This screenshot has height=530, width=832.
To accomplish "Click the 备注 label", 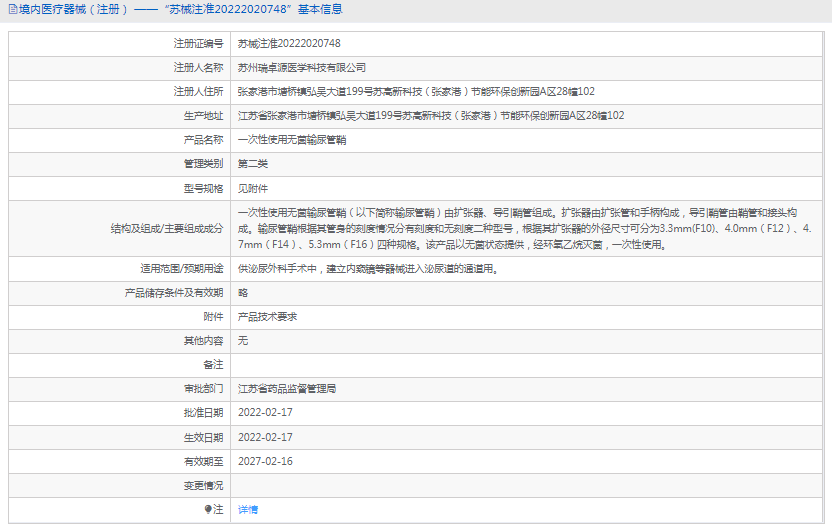I will click(x=213, y=365).
